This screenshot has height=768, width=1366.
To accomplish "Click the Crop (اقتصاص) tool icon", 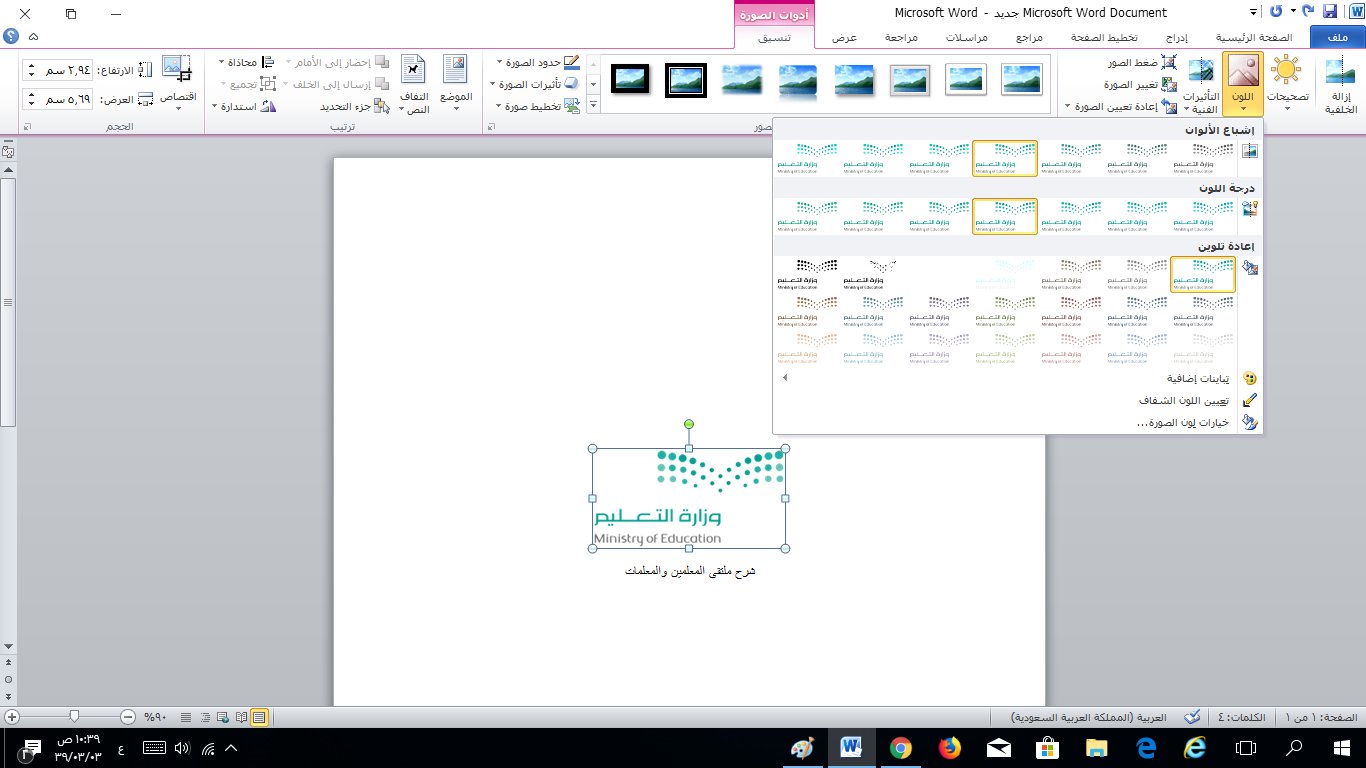I will (x=178, y=70).
